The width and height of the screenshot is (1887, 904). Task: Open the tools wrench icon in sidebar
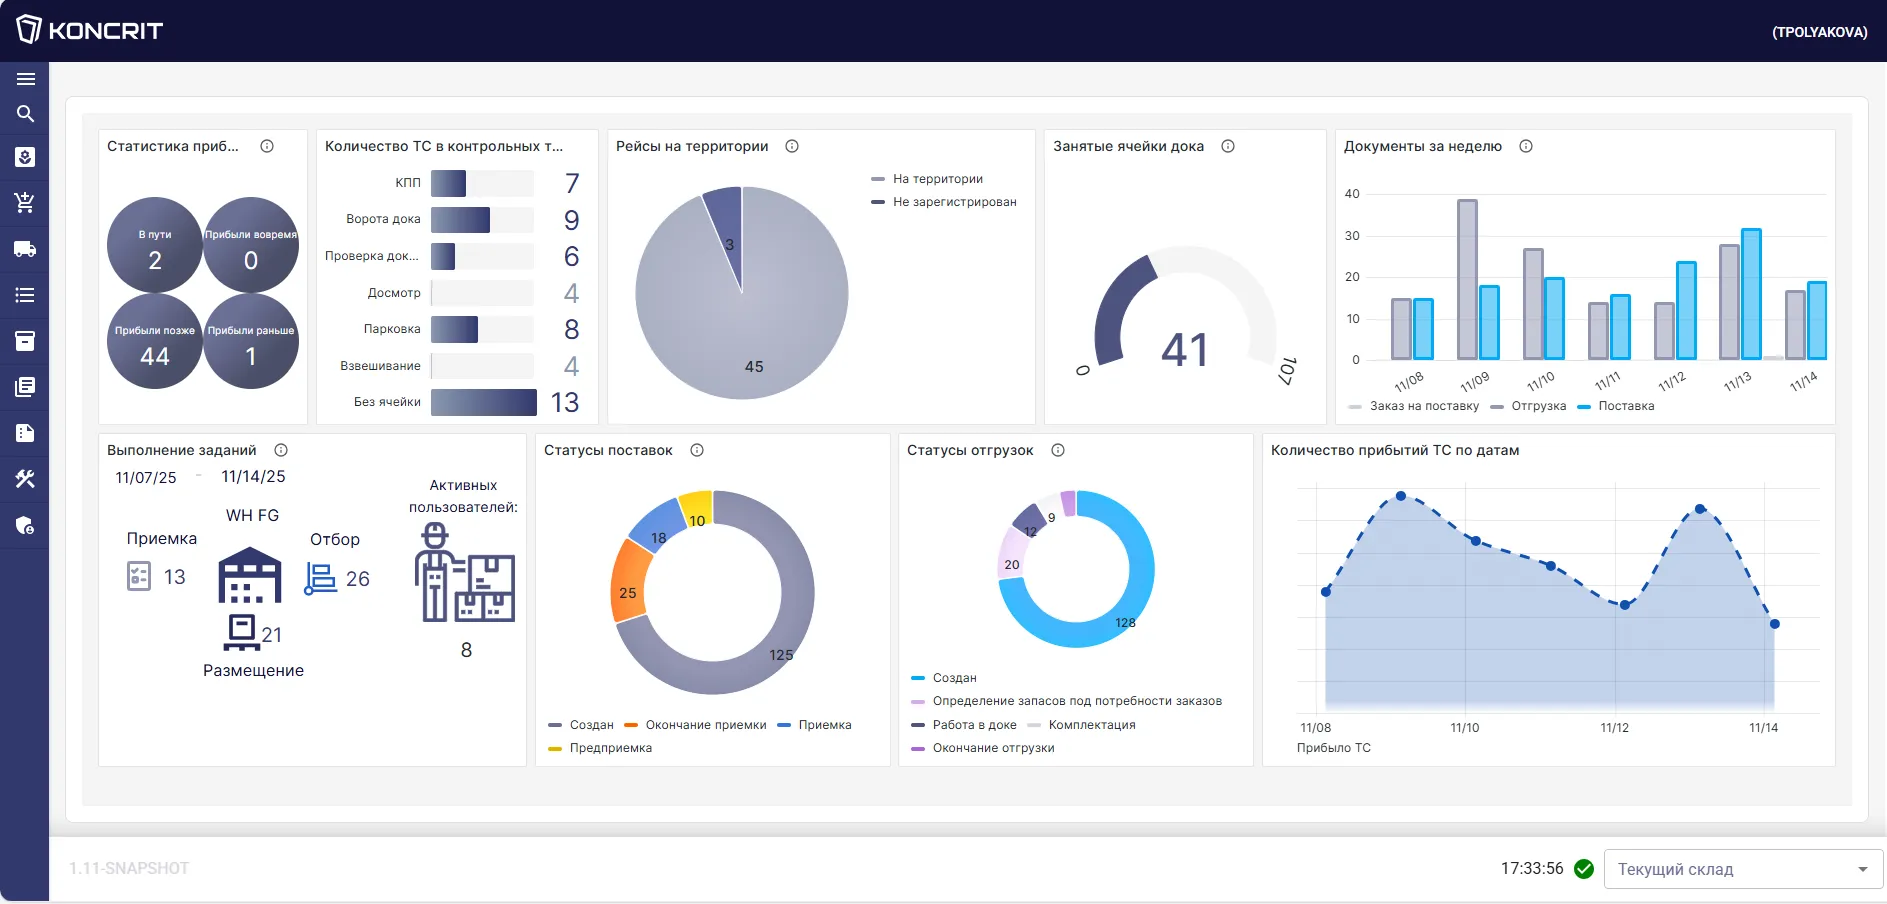point(25,479)
